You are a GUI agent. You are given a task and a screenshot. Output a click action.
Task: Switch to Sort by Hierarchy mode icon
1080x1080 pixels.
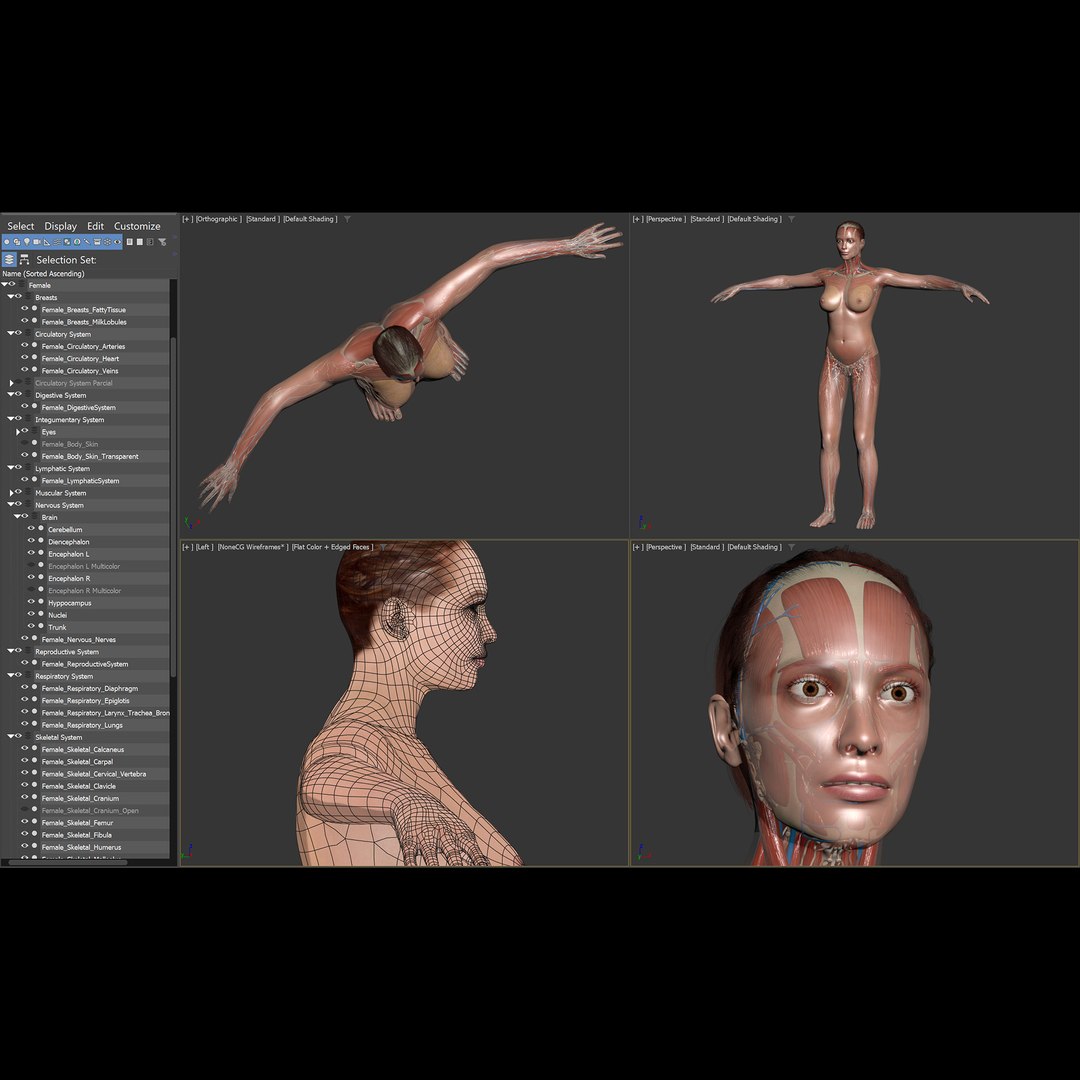click(x=24, y=260)
